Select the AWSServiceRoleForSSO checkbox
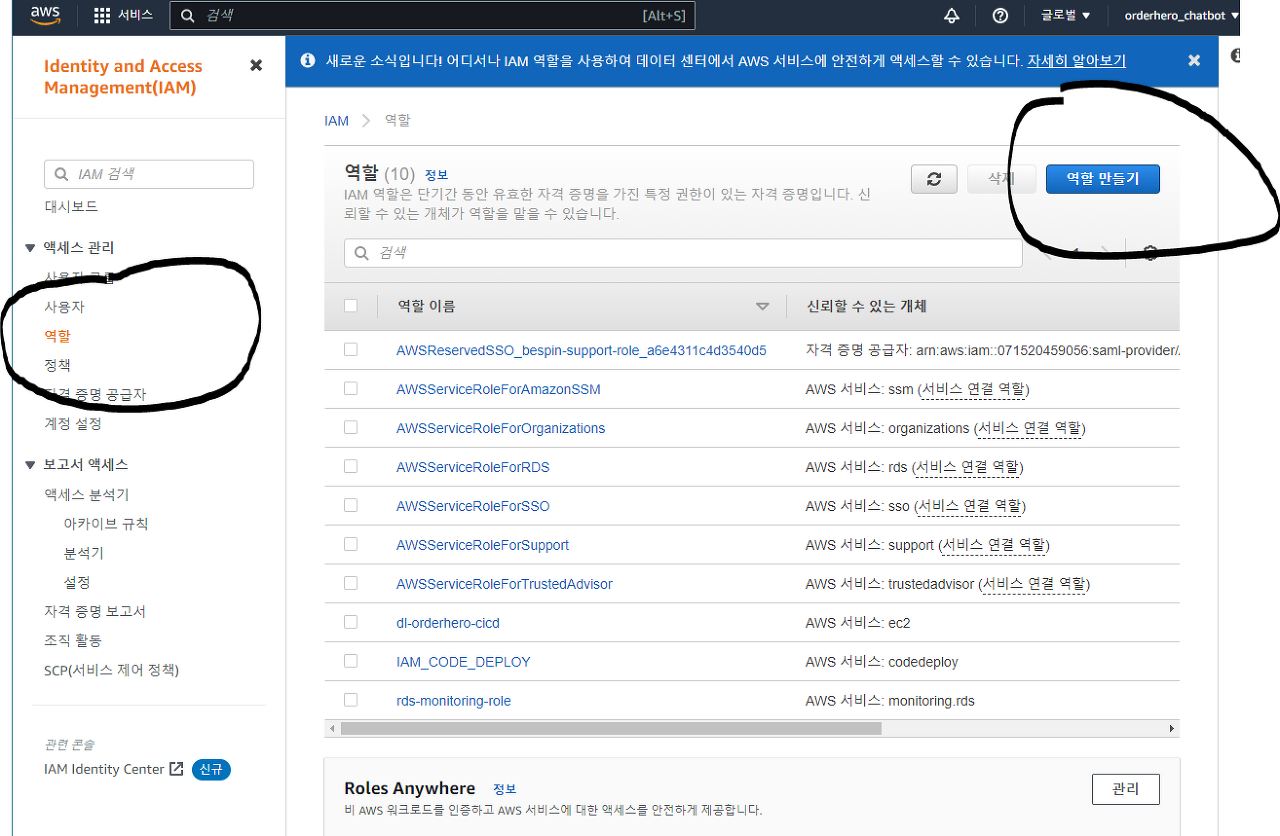 (x=350, y=505)
